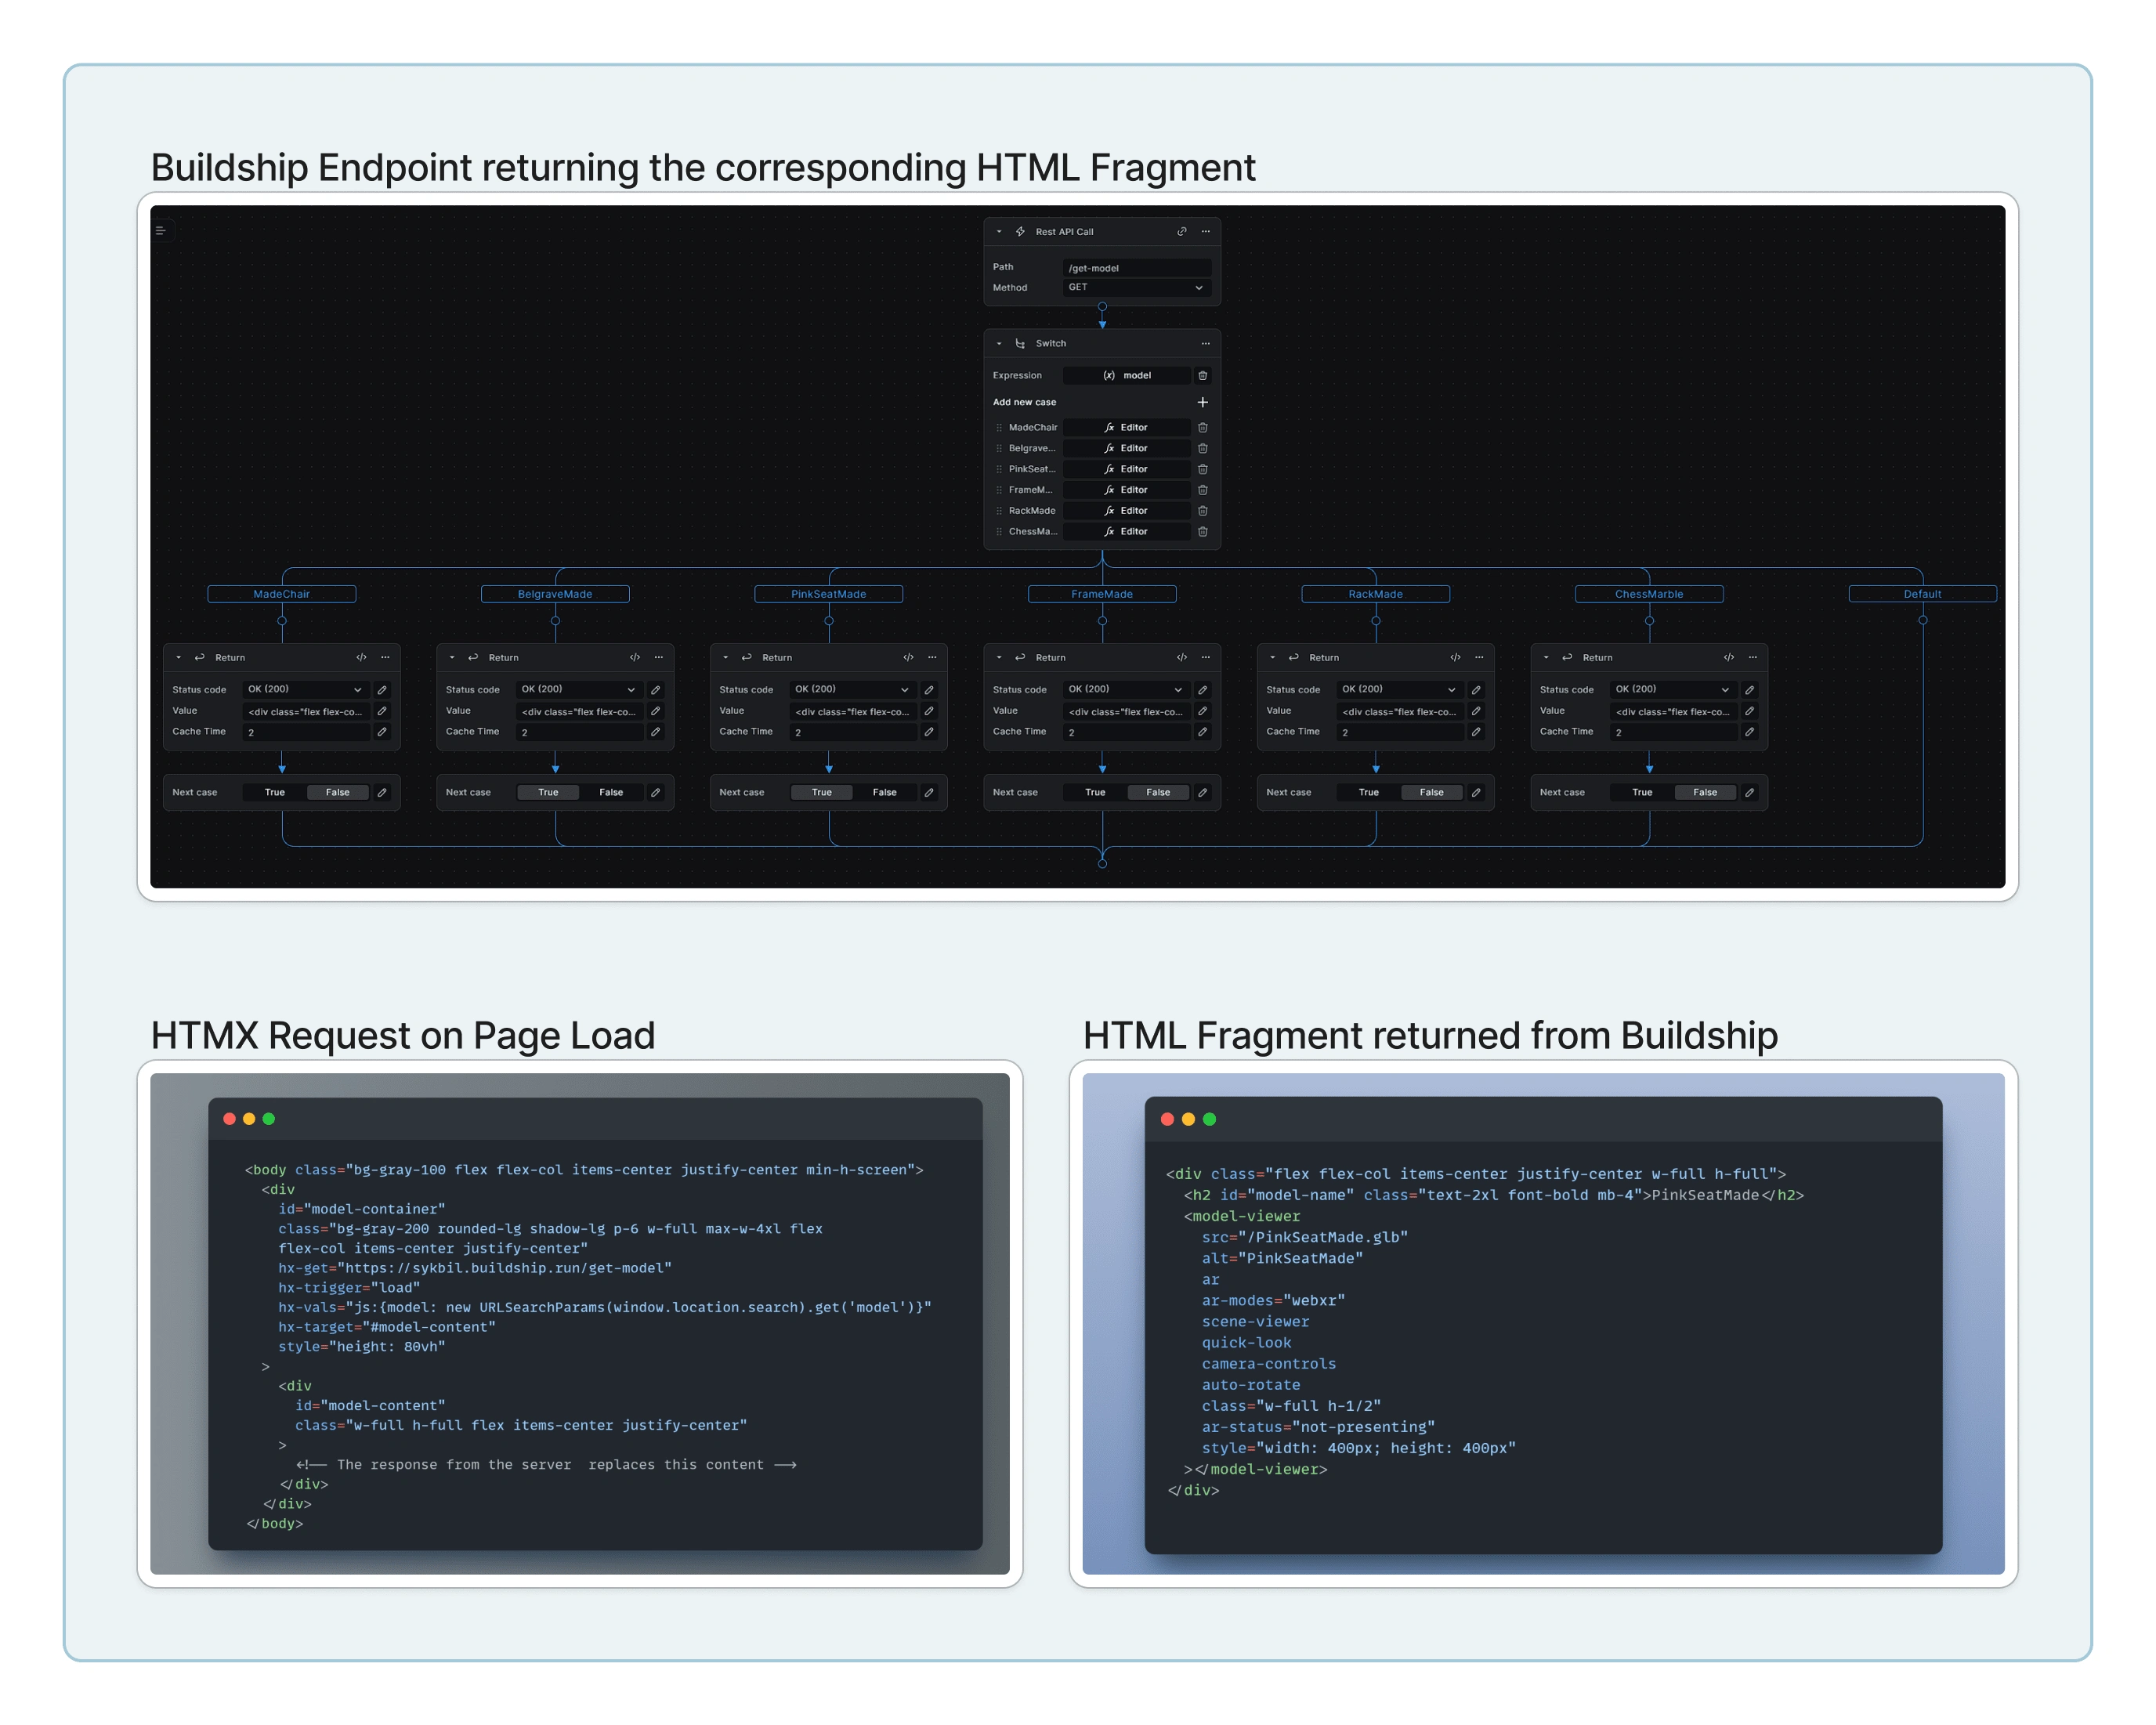Image resolution: width=2156 pixels, height=1725 pixels.
Task: Grab the drag handle of the MadeChair case
Action: [x=998, y=427]
